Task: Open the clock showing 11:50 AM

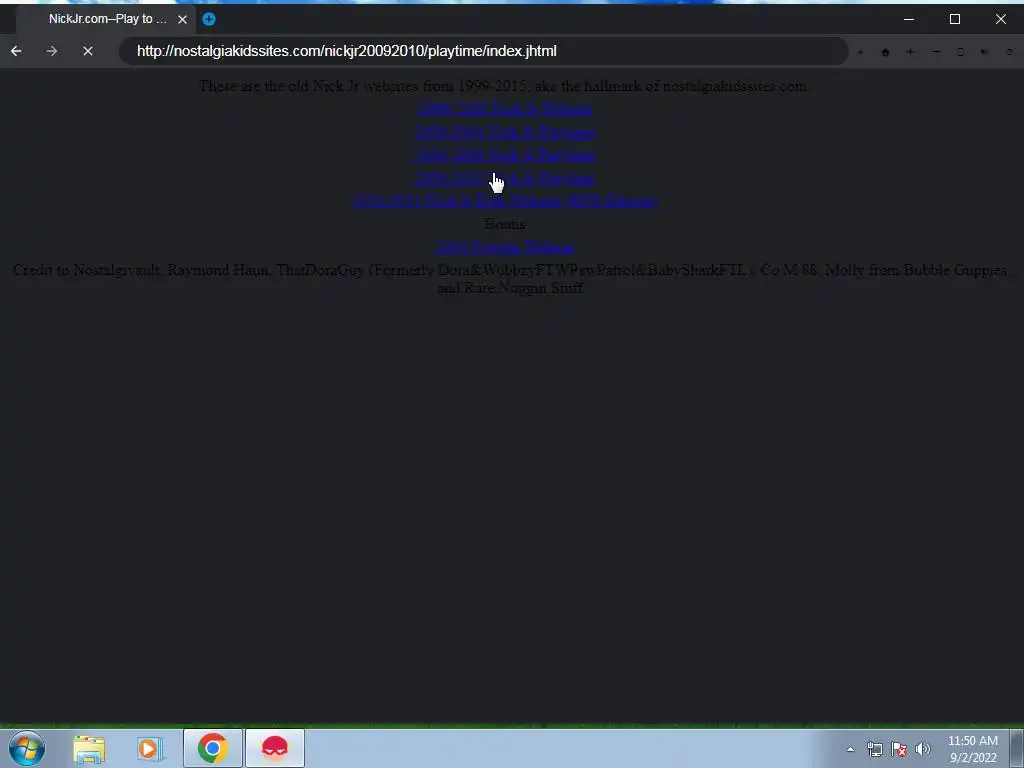Action: click(x=972, y=749)
